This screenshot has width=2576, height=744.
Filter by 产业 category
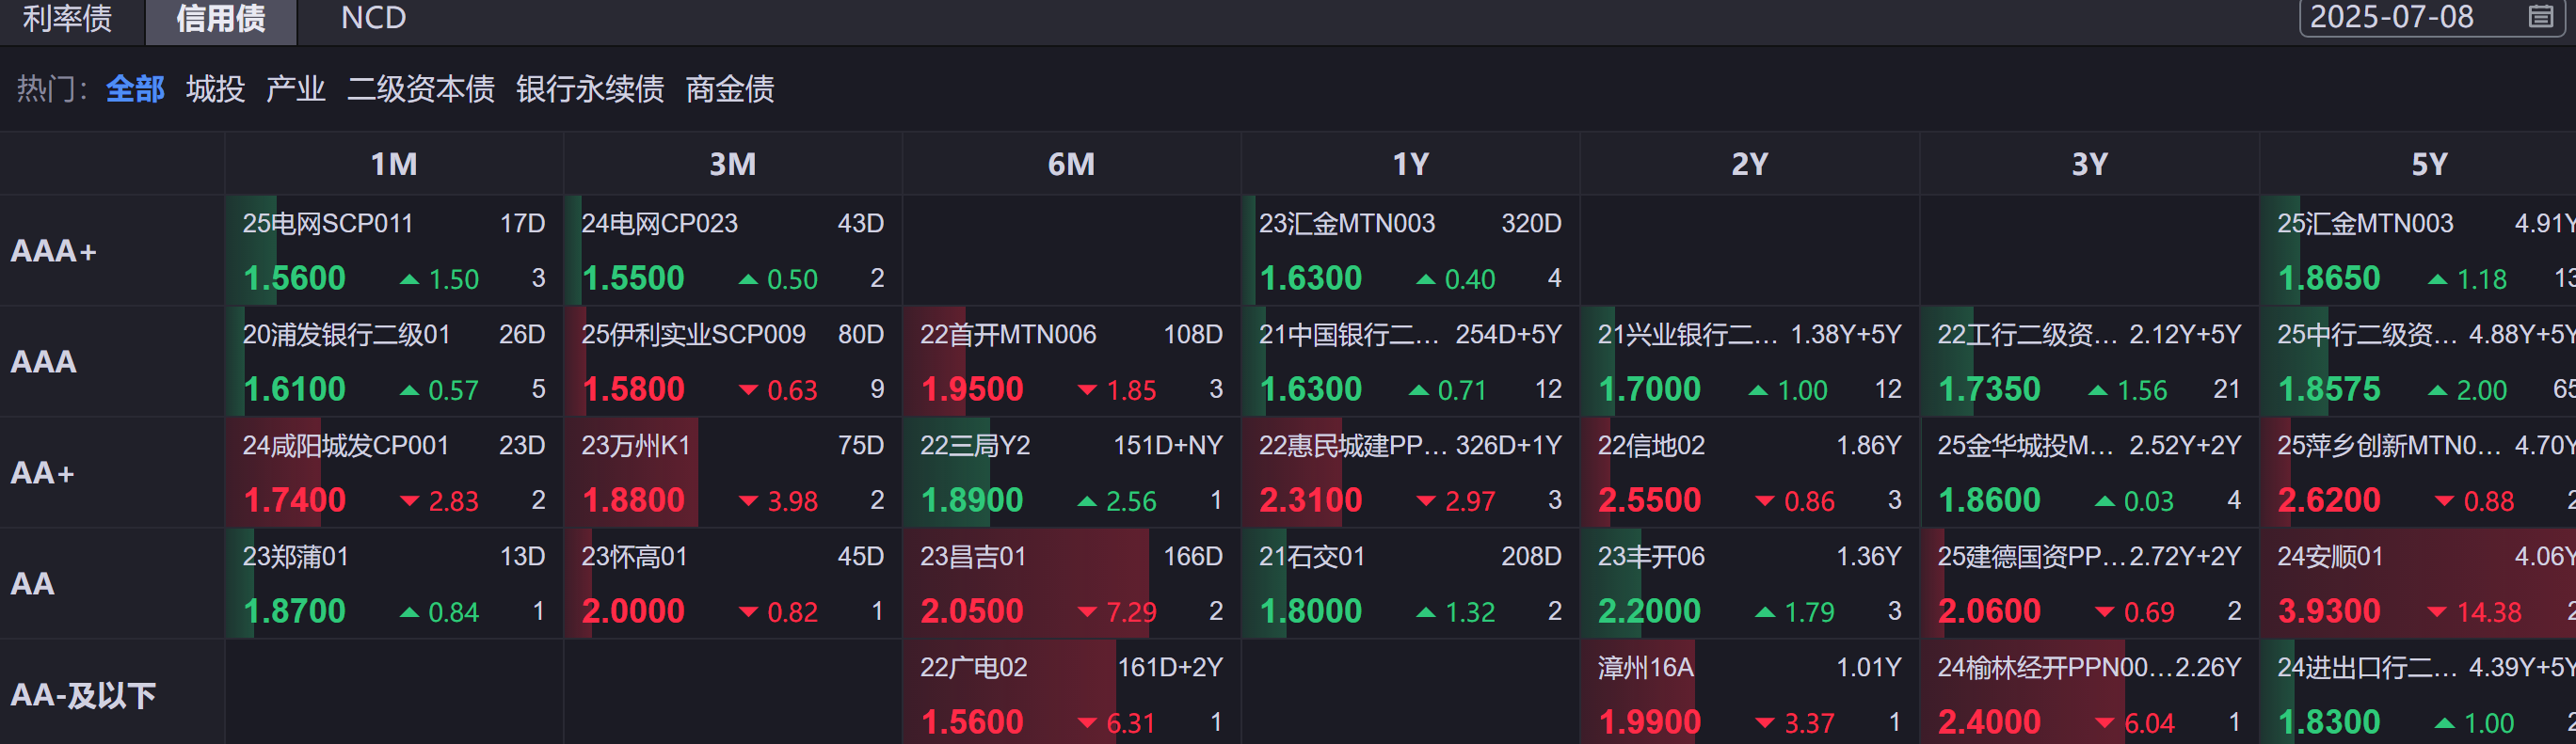(295, 89)
